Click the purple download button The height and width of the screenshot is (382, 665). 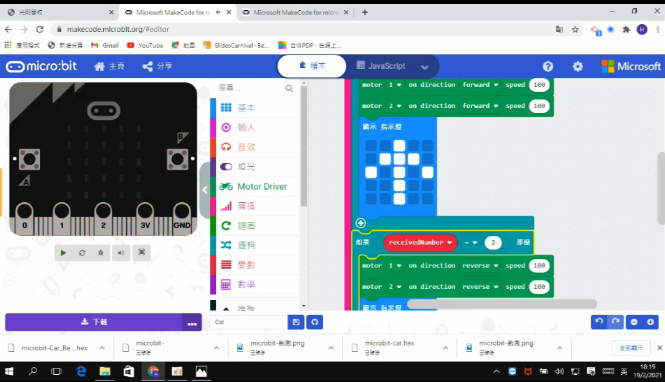pos(94,322)
